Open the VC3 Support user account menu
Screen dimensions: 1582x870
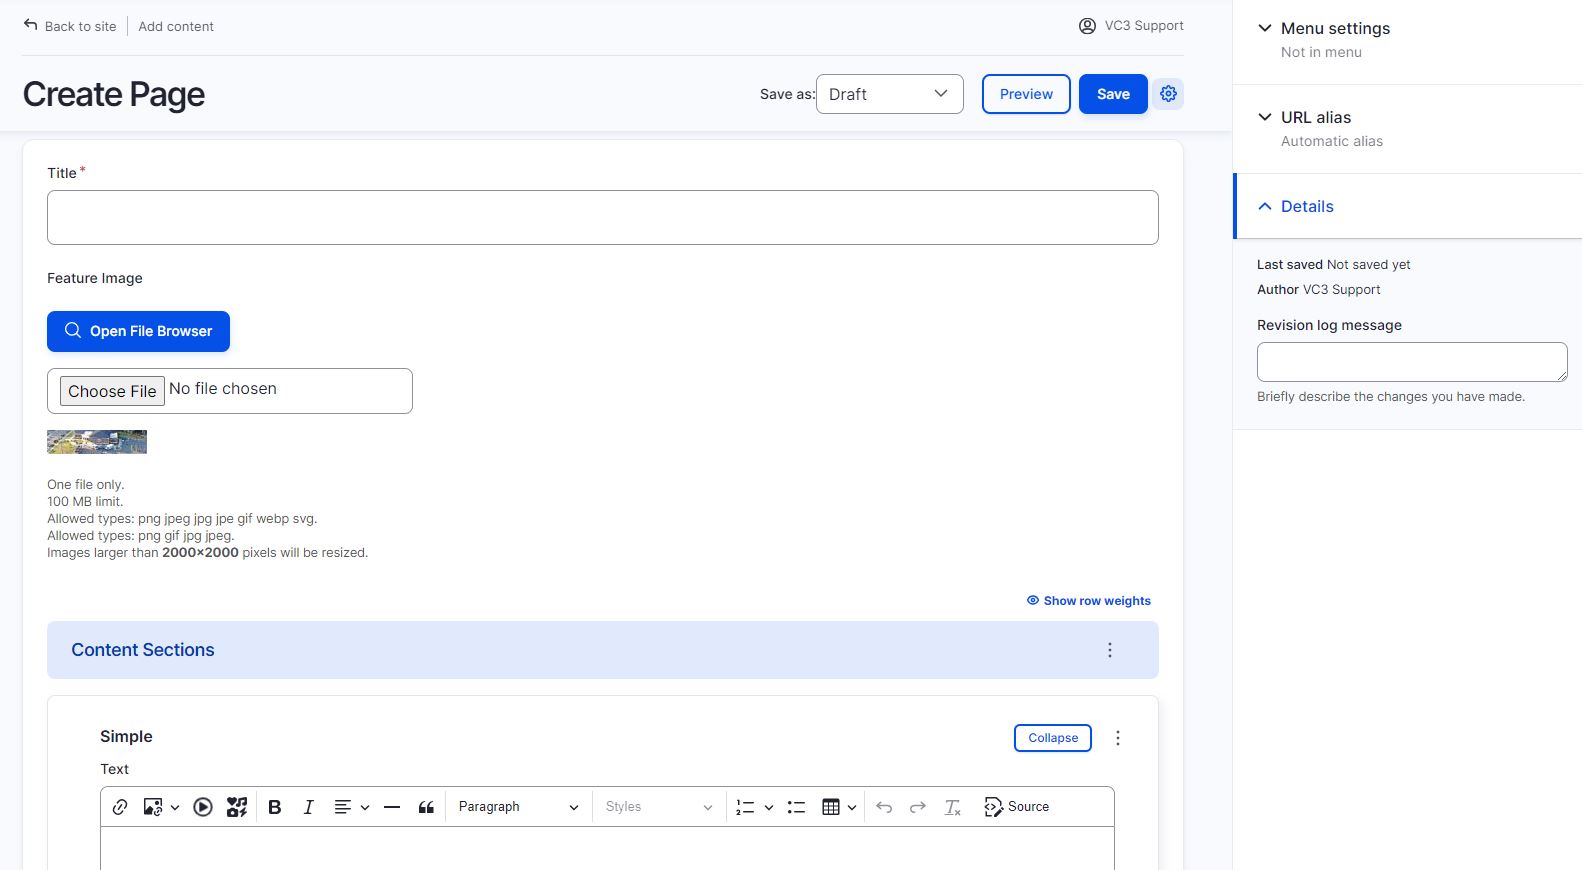pos(1131,26)
